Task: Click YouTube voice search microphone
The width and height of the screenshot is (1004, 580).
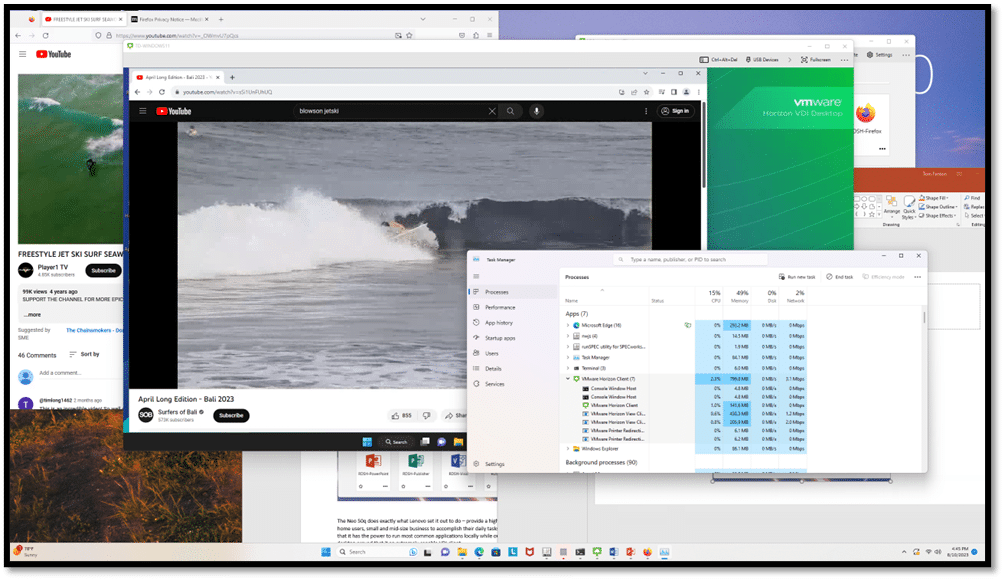Action: 537,111
